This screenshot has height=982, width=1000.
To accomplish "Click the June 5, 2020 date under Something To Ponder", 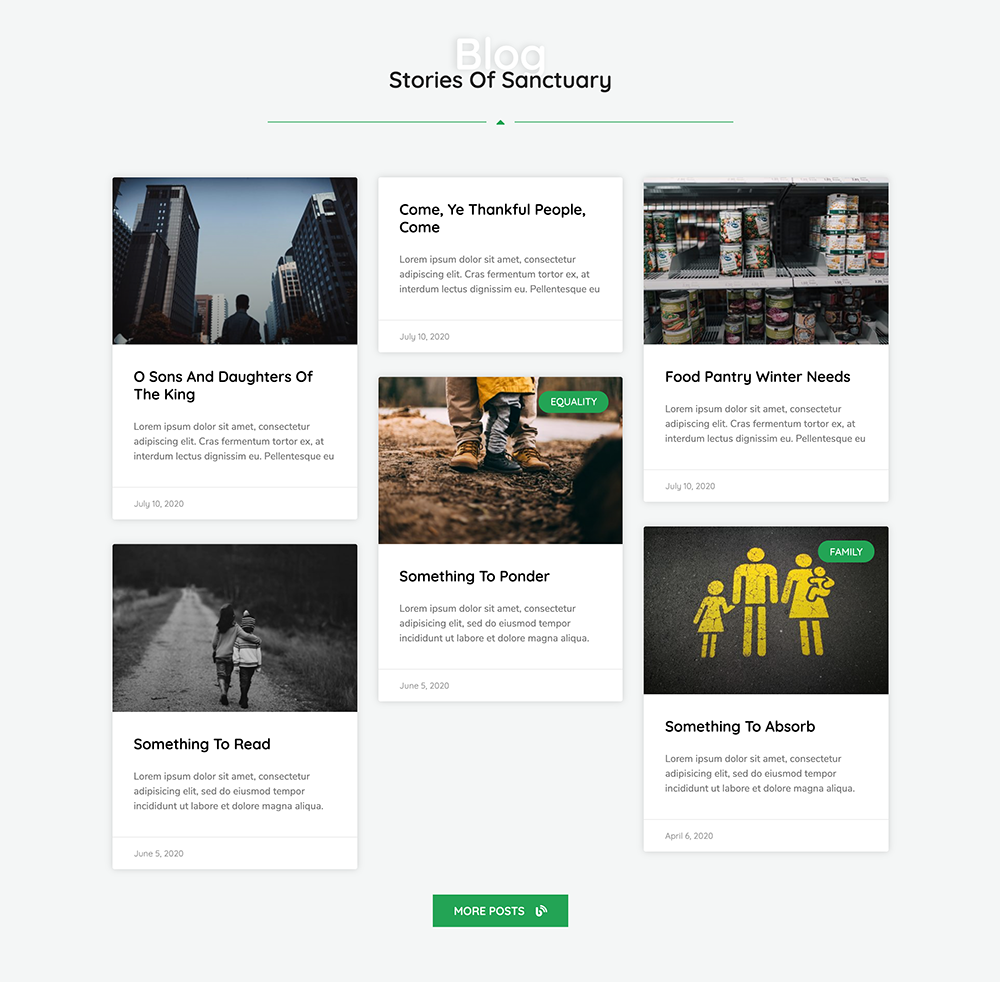I will pos(424,686).
